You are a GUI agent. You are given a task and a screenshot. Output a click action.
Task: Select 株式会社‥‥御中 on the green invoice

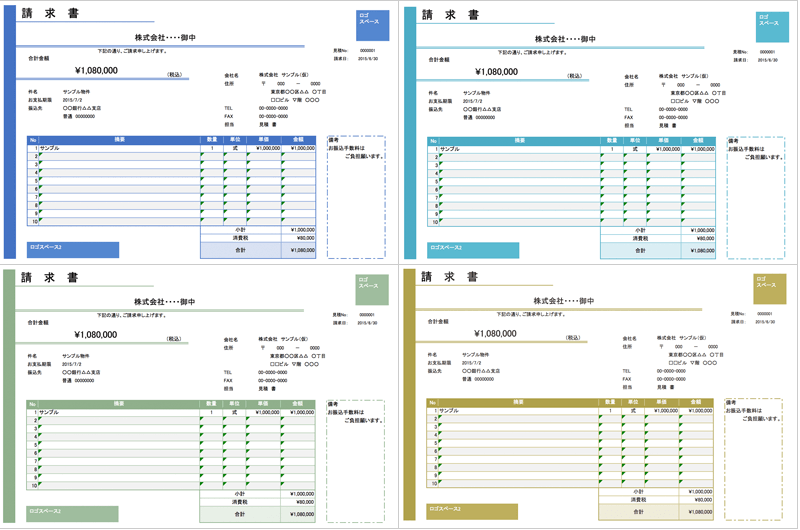pyautogui.click(x=165, y=302)
